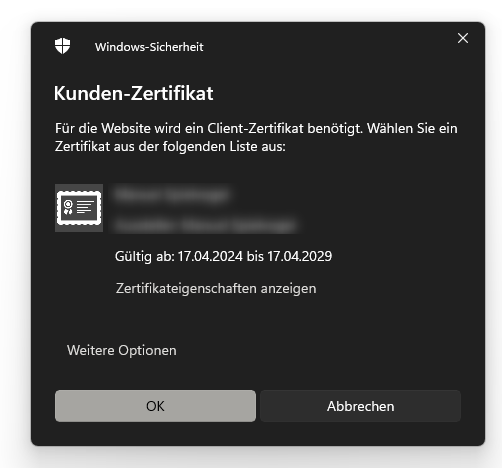Viewport: 502px width, 468px height.
Task: Click the start date 17.04.2024
Action: click(210, 256)
